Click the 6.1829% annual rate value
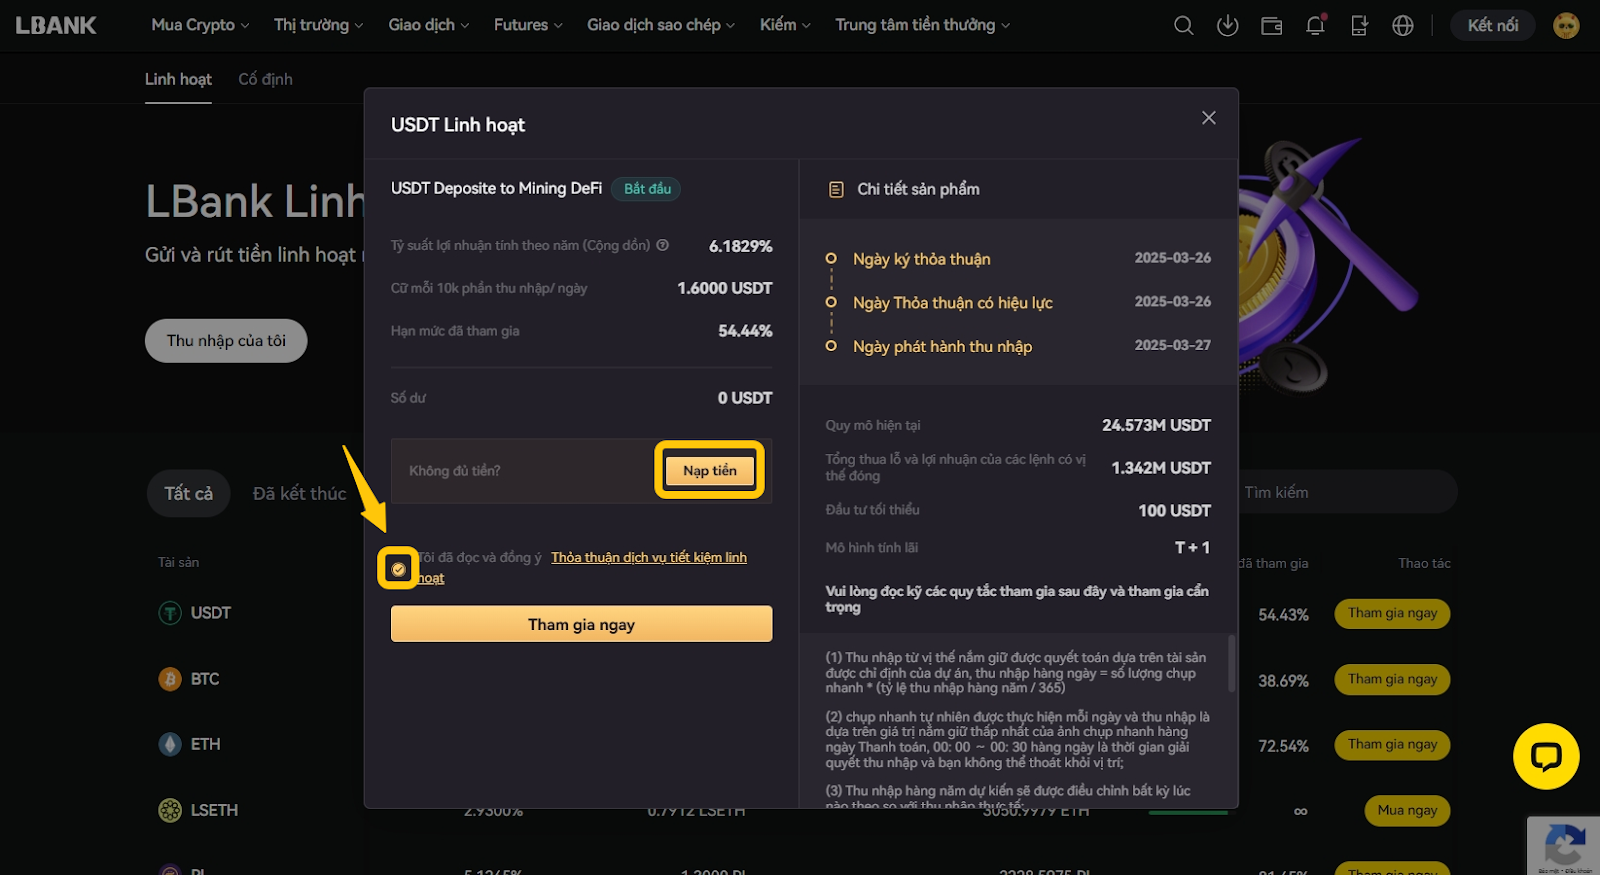Screen dimensions: 1600x875 [741, 246]
